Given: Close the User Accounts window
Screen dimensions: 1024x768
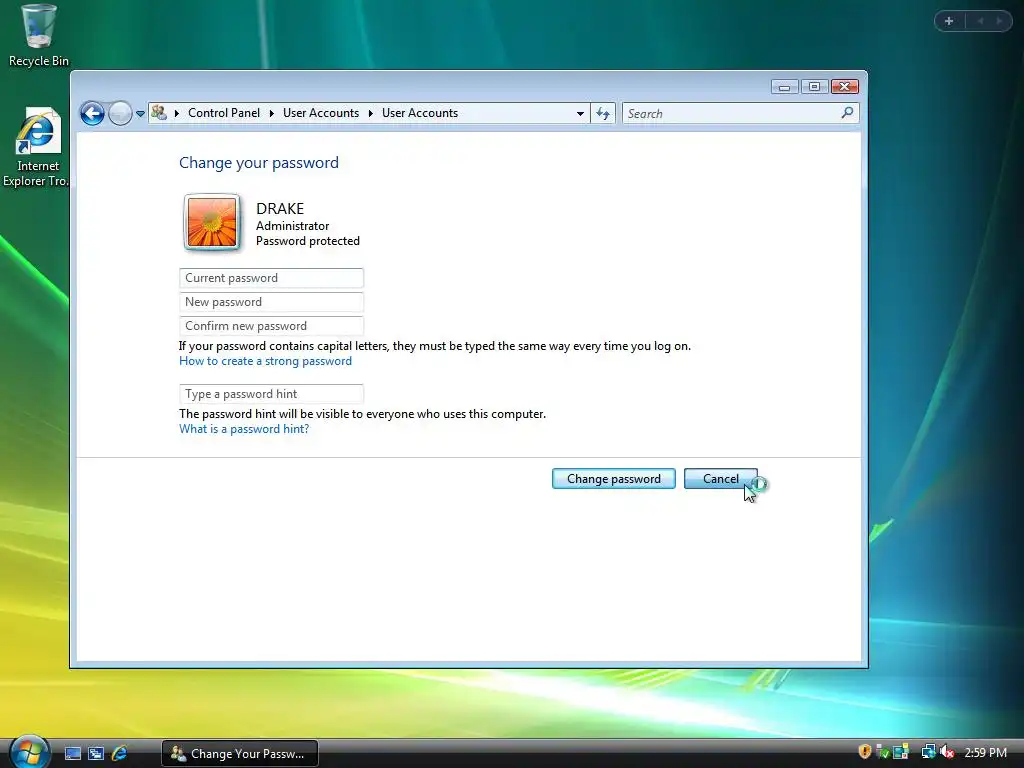Looking at the screenshot, I should (x=844, y=87).
